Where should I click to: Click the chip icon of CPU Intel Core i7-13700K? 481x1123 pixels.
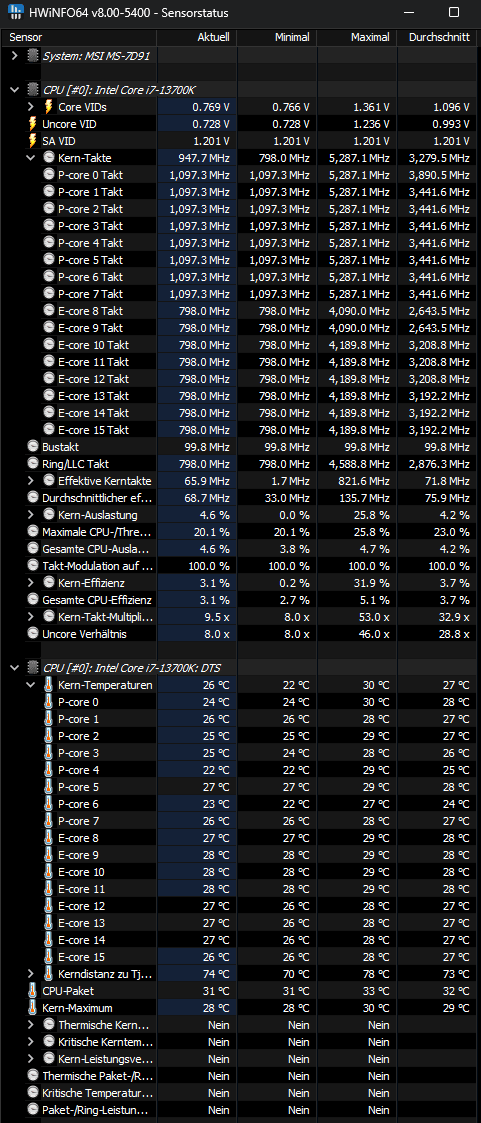tap(33, 90)
